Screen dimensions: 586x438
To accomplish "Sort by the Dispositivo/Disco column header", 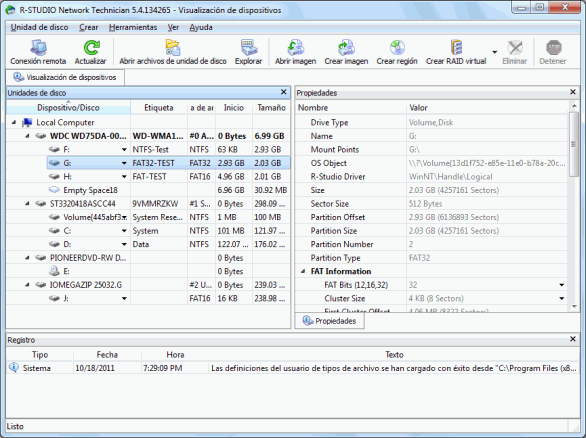I will coord(68,108).
